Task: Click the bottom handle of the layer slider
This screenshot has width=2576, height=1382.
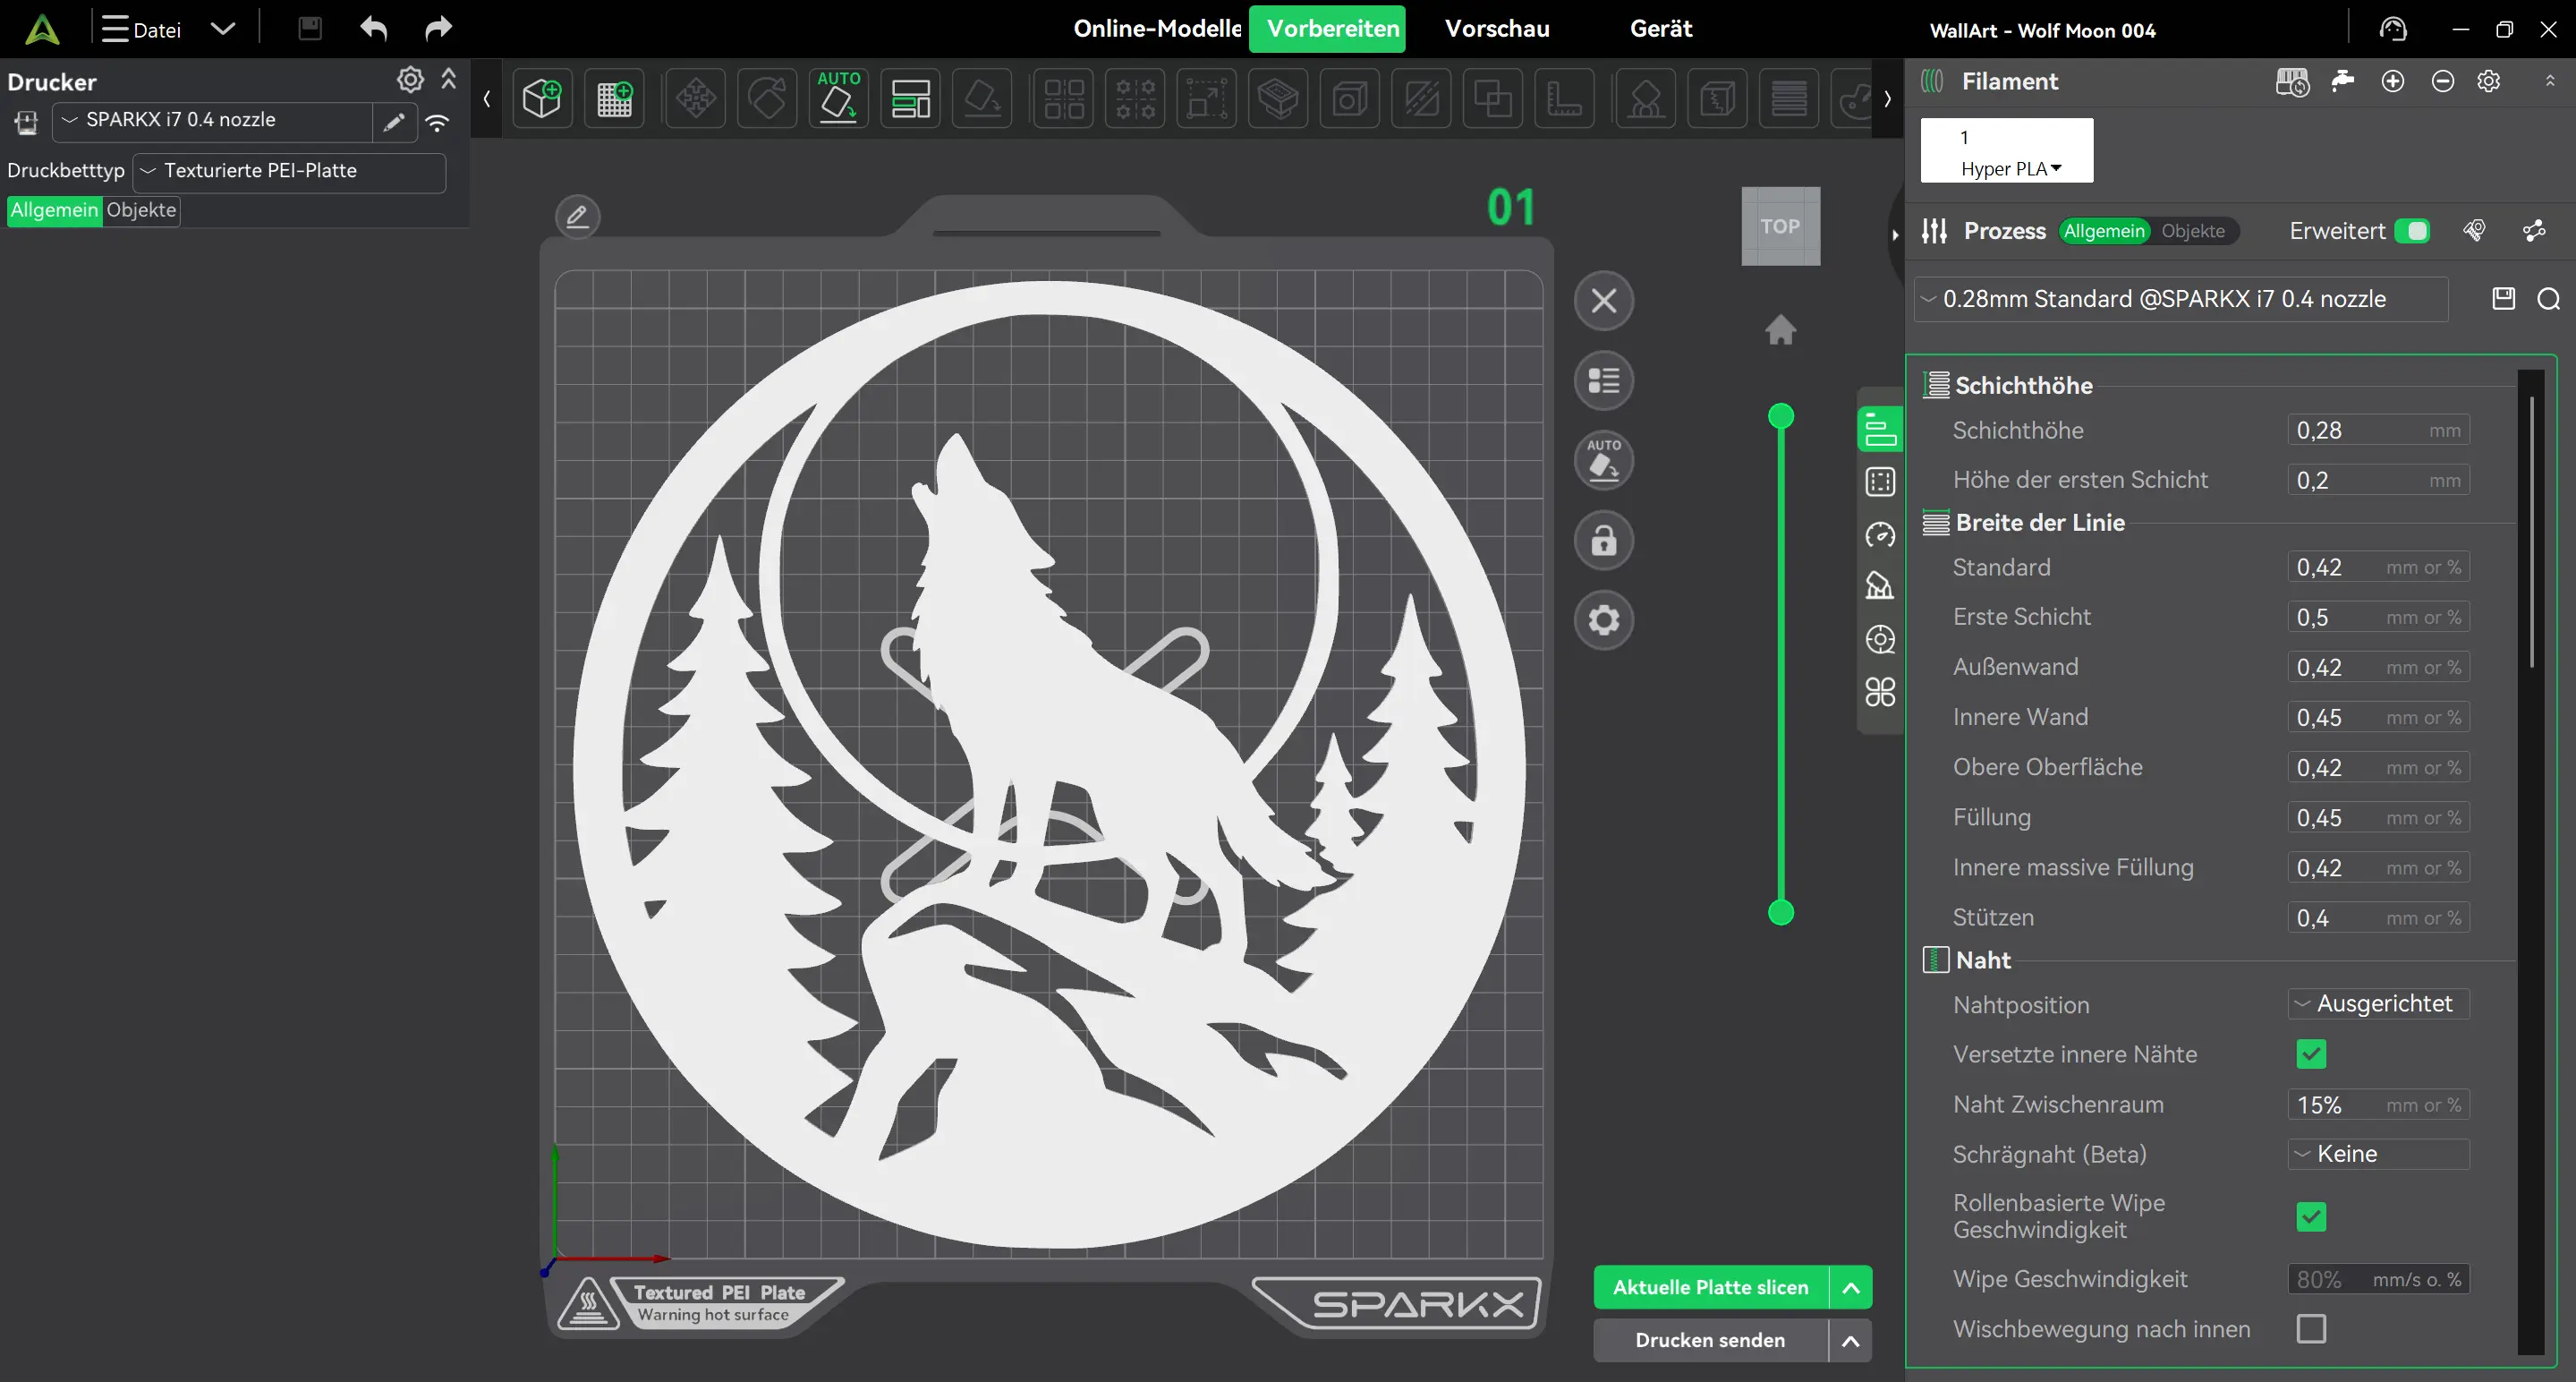Action: tap(1780, 912)
